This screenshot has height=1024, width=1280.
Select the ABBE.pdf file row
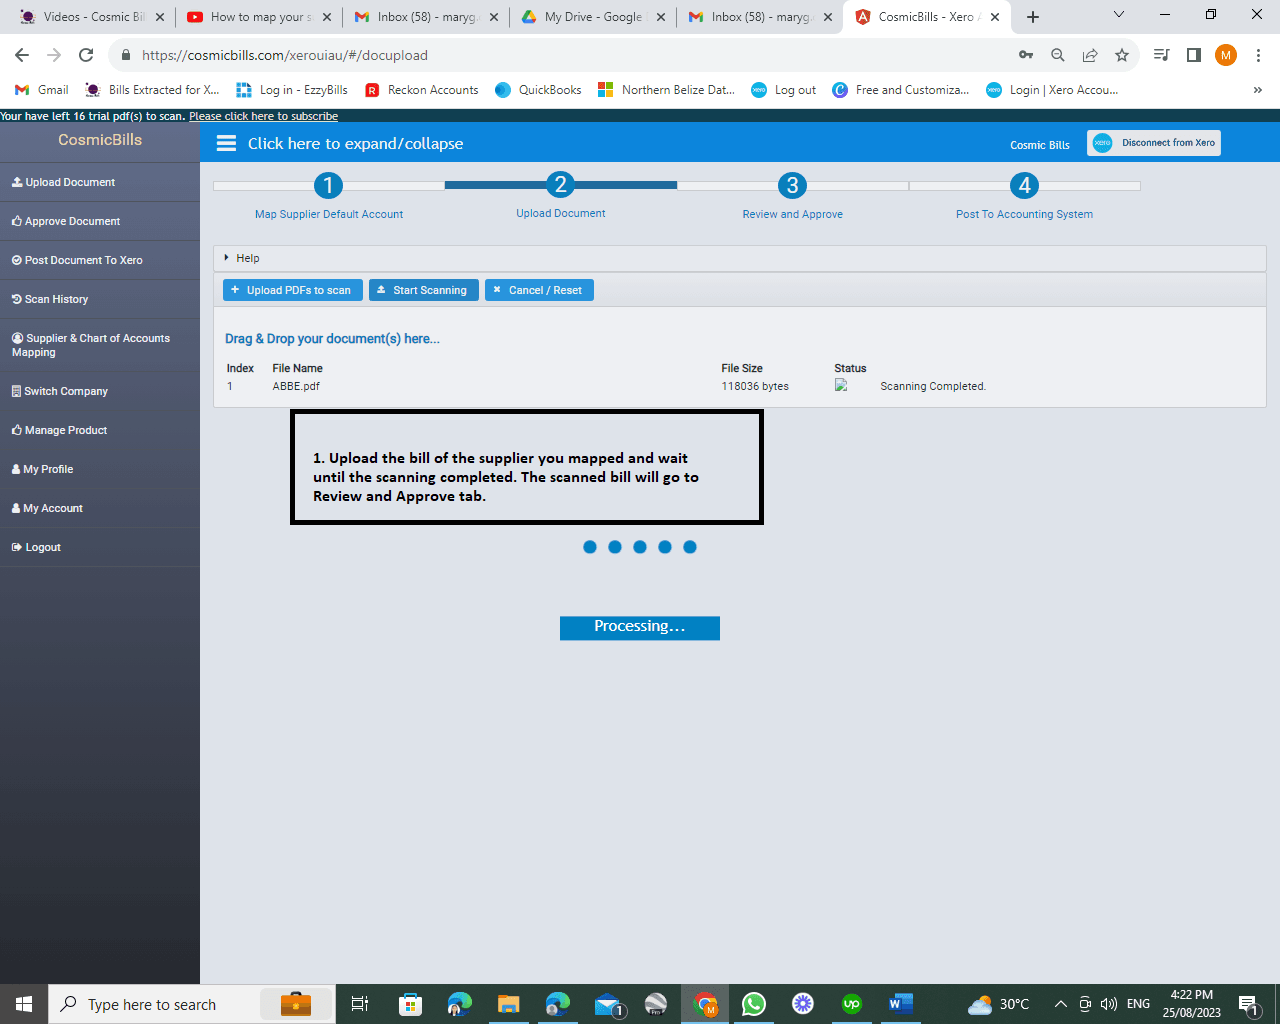pos(740,386)
